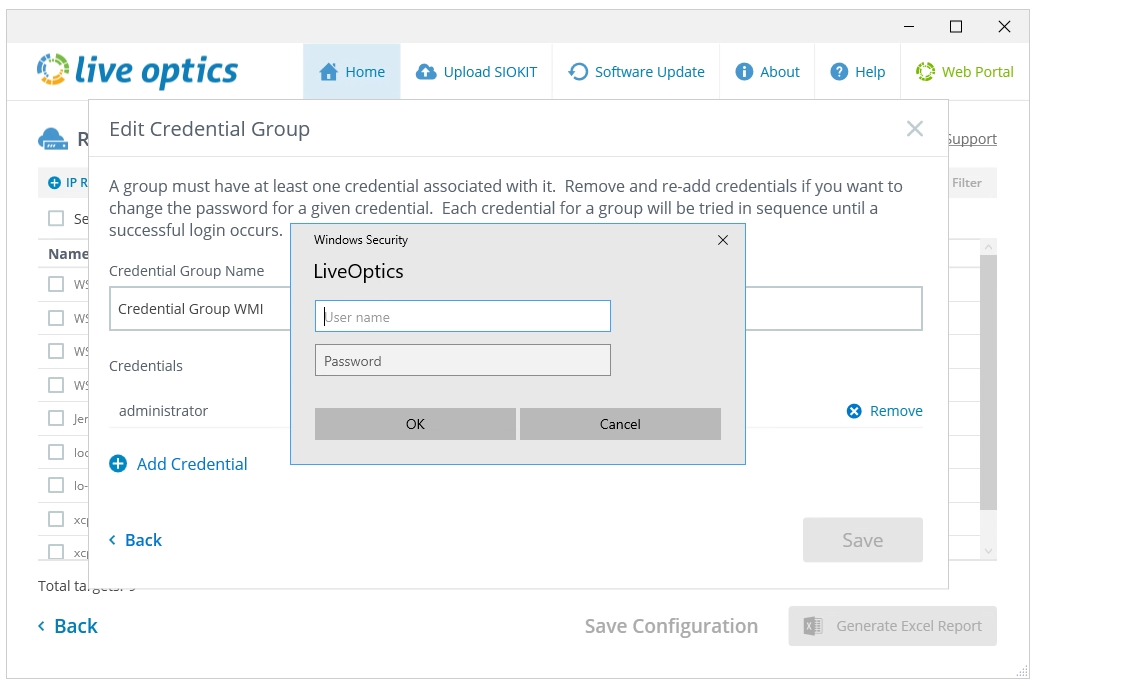1137x686 pixels.
Task: Open the Support link
Action: 972,139
